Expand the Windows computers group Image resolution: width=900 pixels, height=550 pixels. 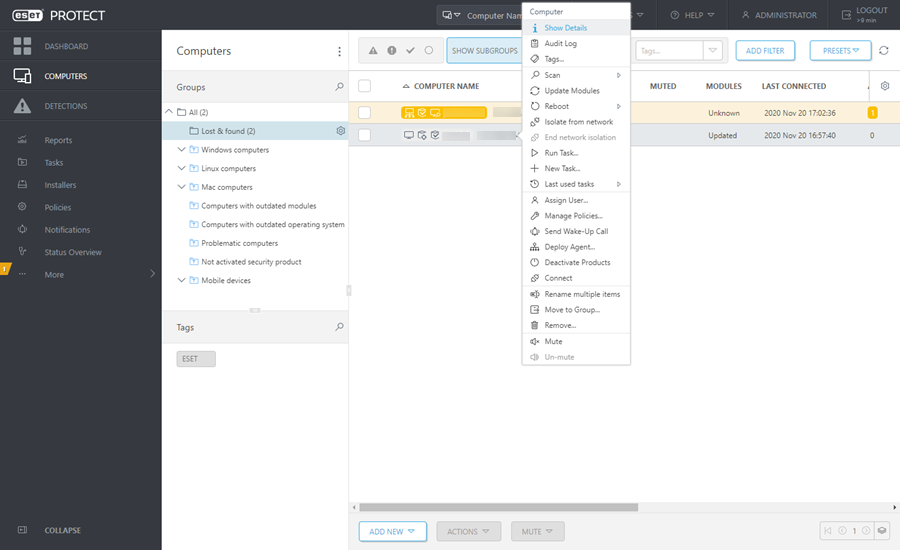(x=181, y=149)
